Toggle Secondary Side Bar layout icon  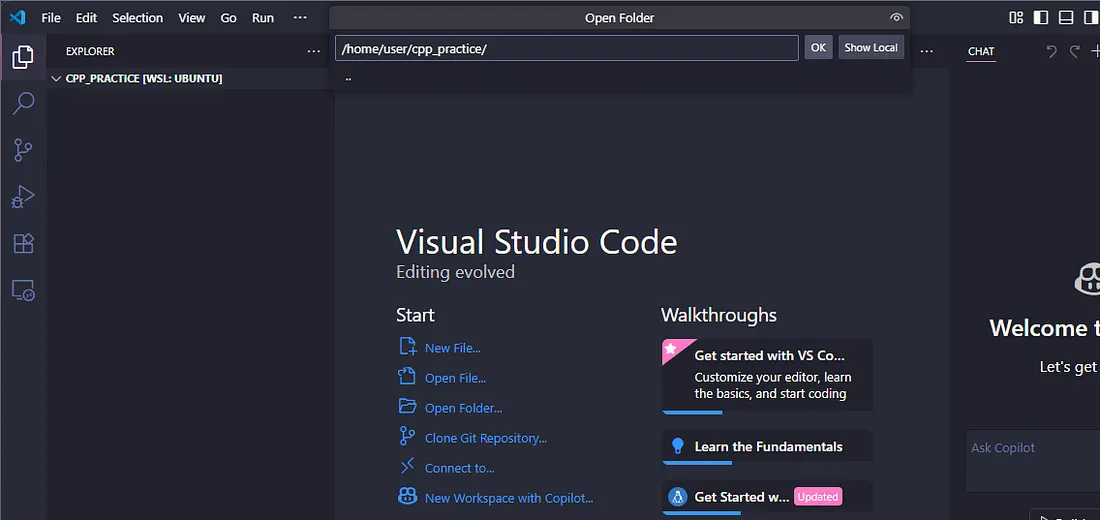pos(1090,18)
